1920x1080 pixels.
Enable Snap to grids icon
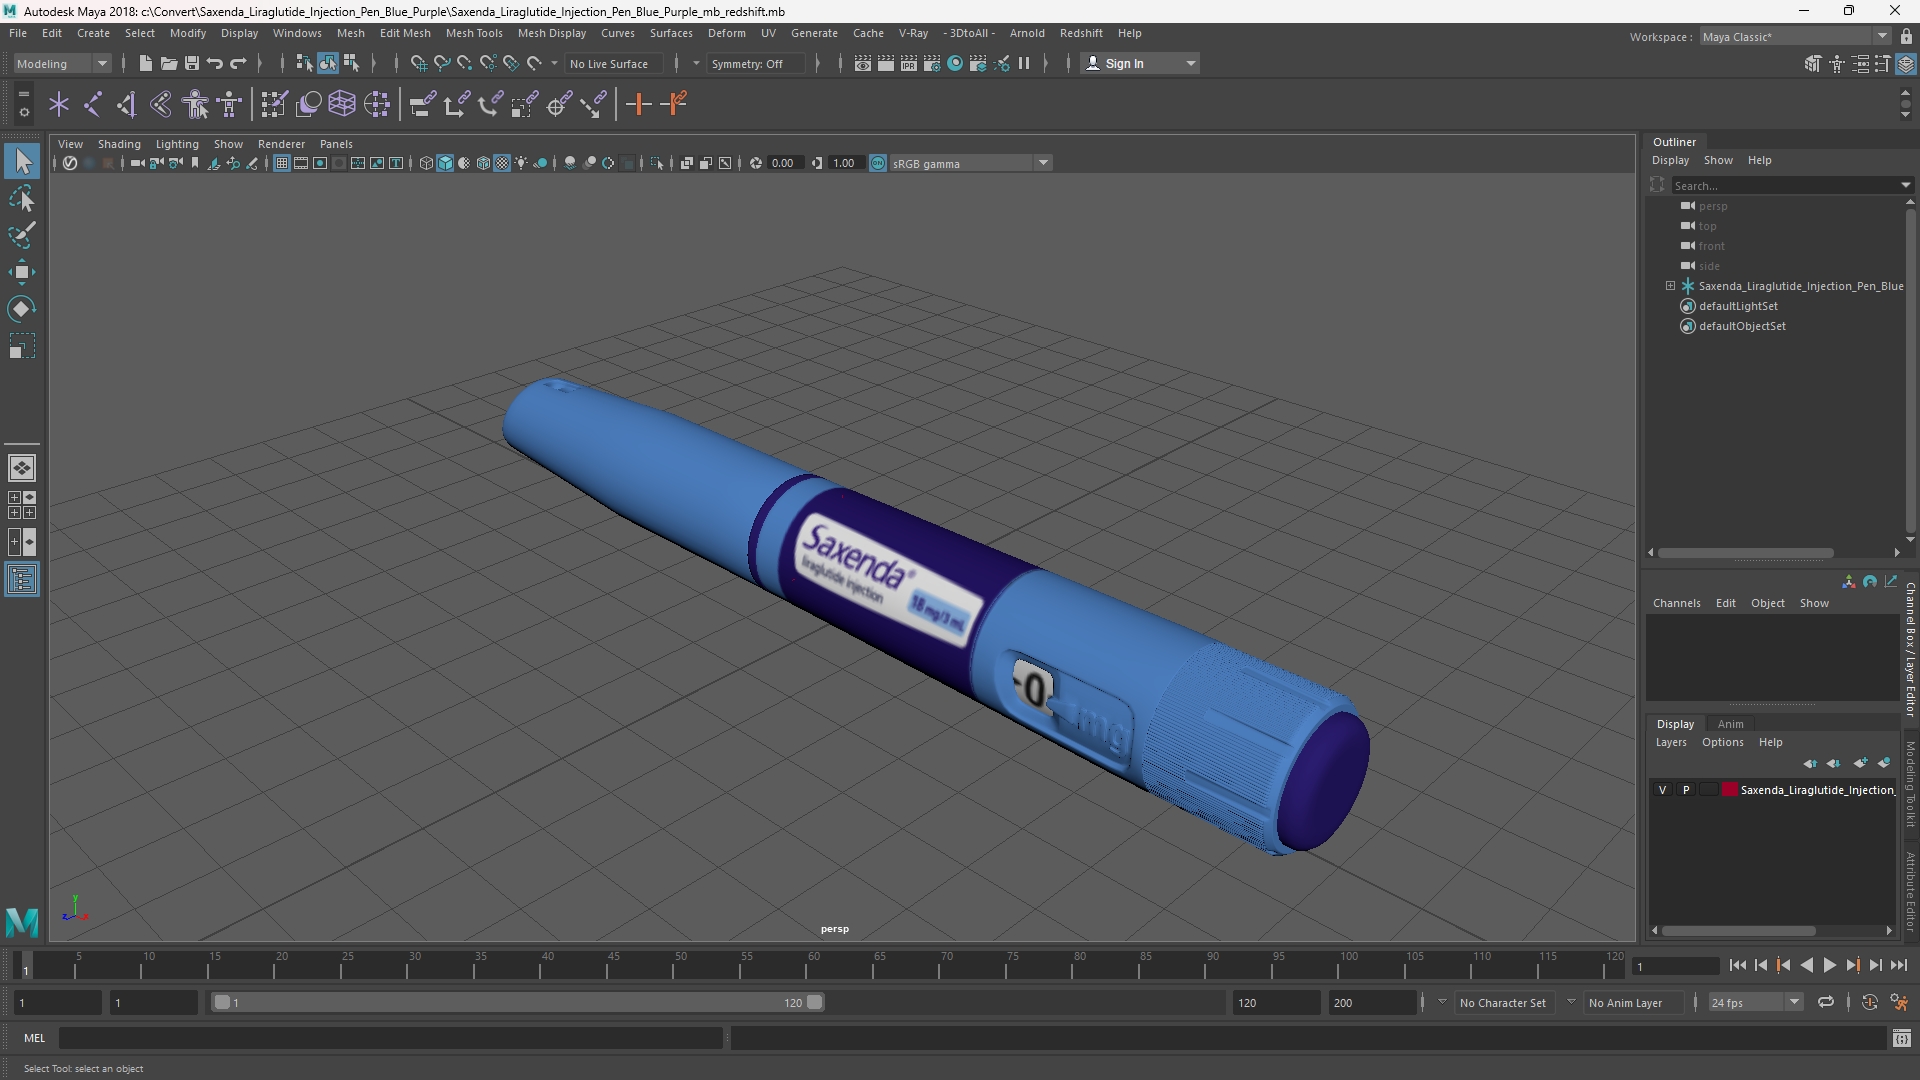click(418, 63)
